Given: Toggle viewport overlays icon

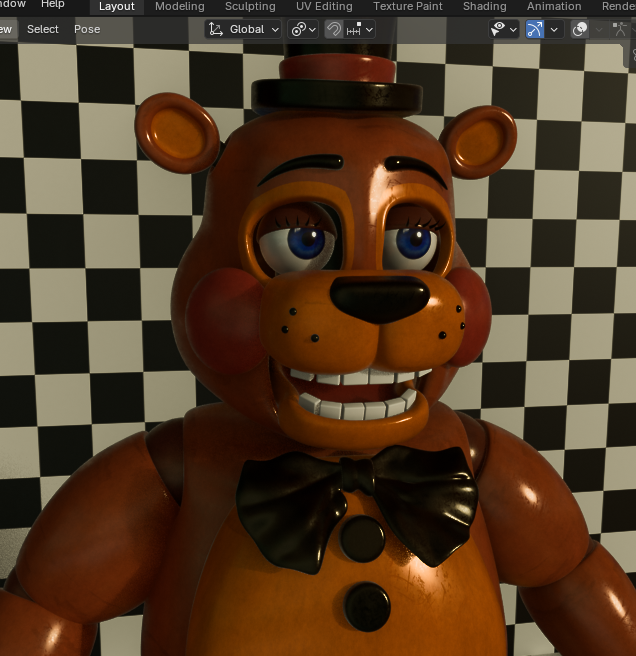Looking at the screenshot, I should click(580, 30).
